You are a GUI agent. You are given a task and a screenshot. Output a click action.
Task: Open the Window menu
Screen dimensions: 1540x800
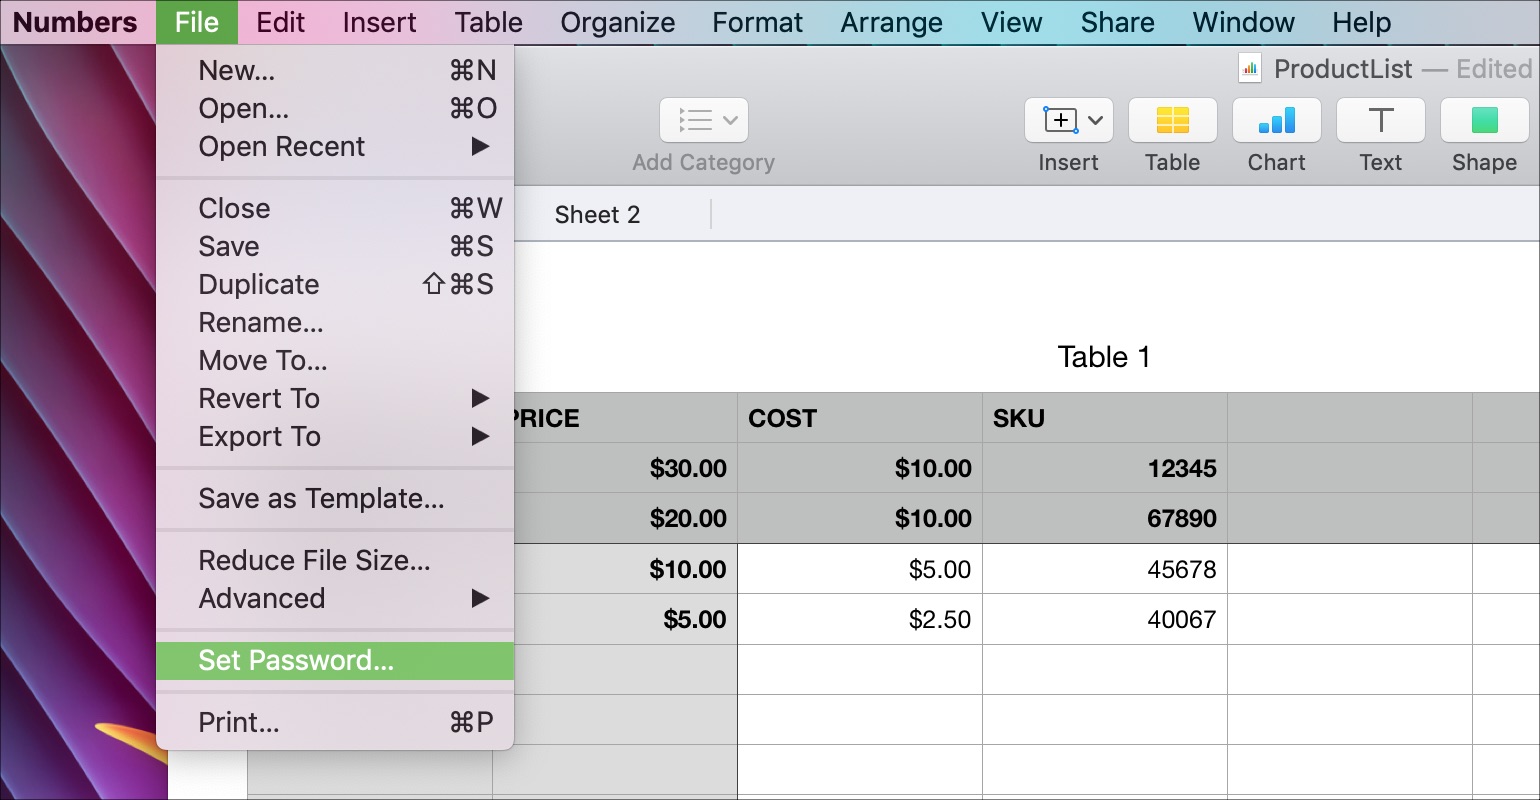click(1244, 22)
